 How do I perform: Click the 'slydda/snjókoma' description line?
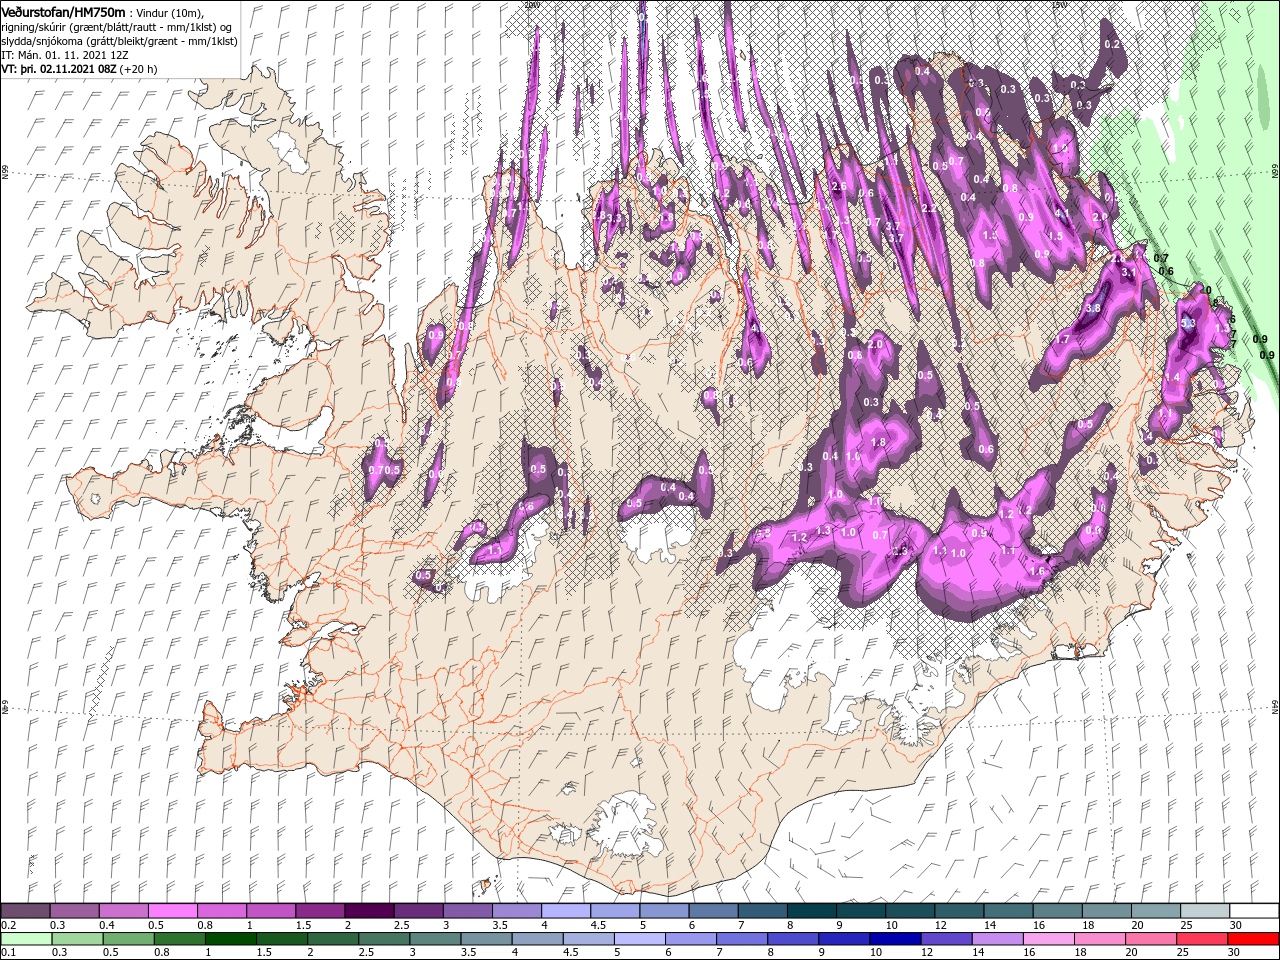tap(117, 41)
